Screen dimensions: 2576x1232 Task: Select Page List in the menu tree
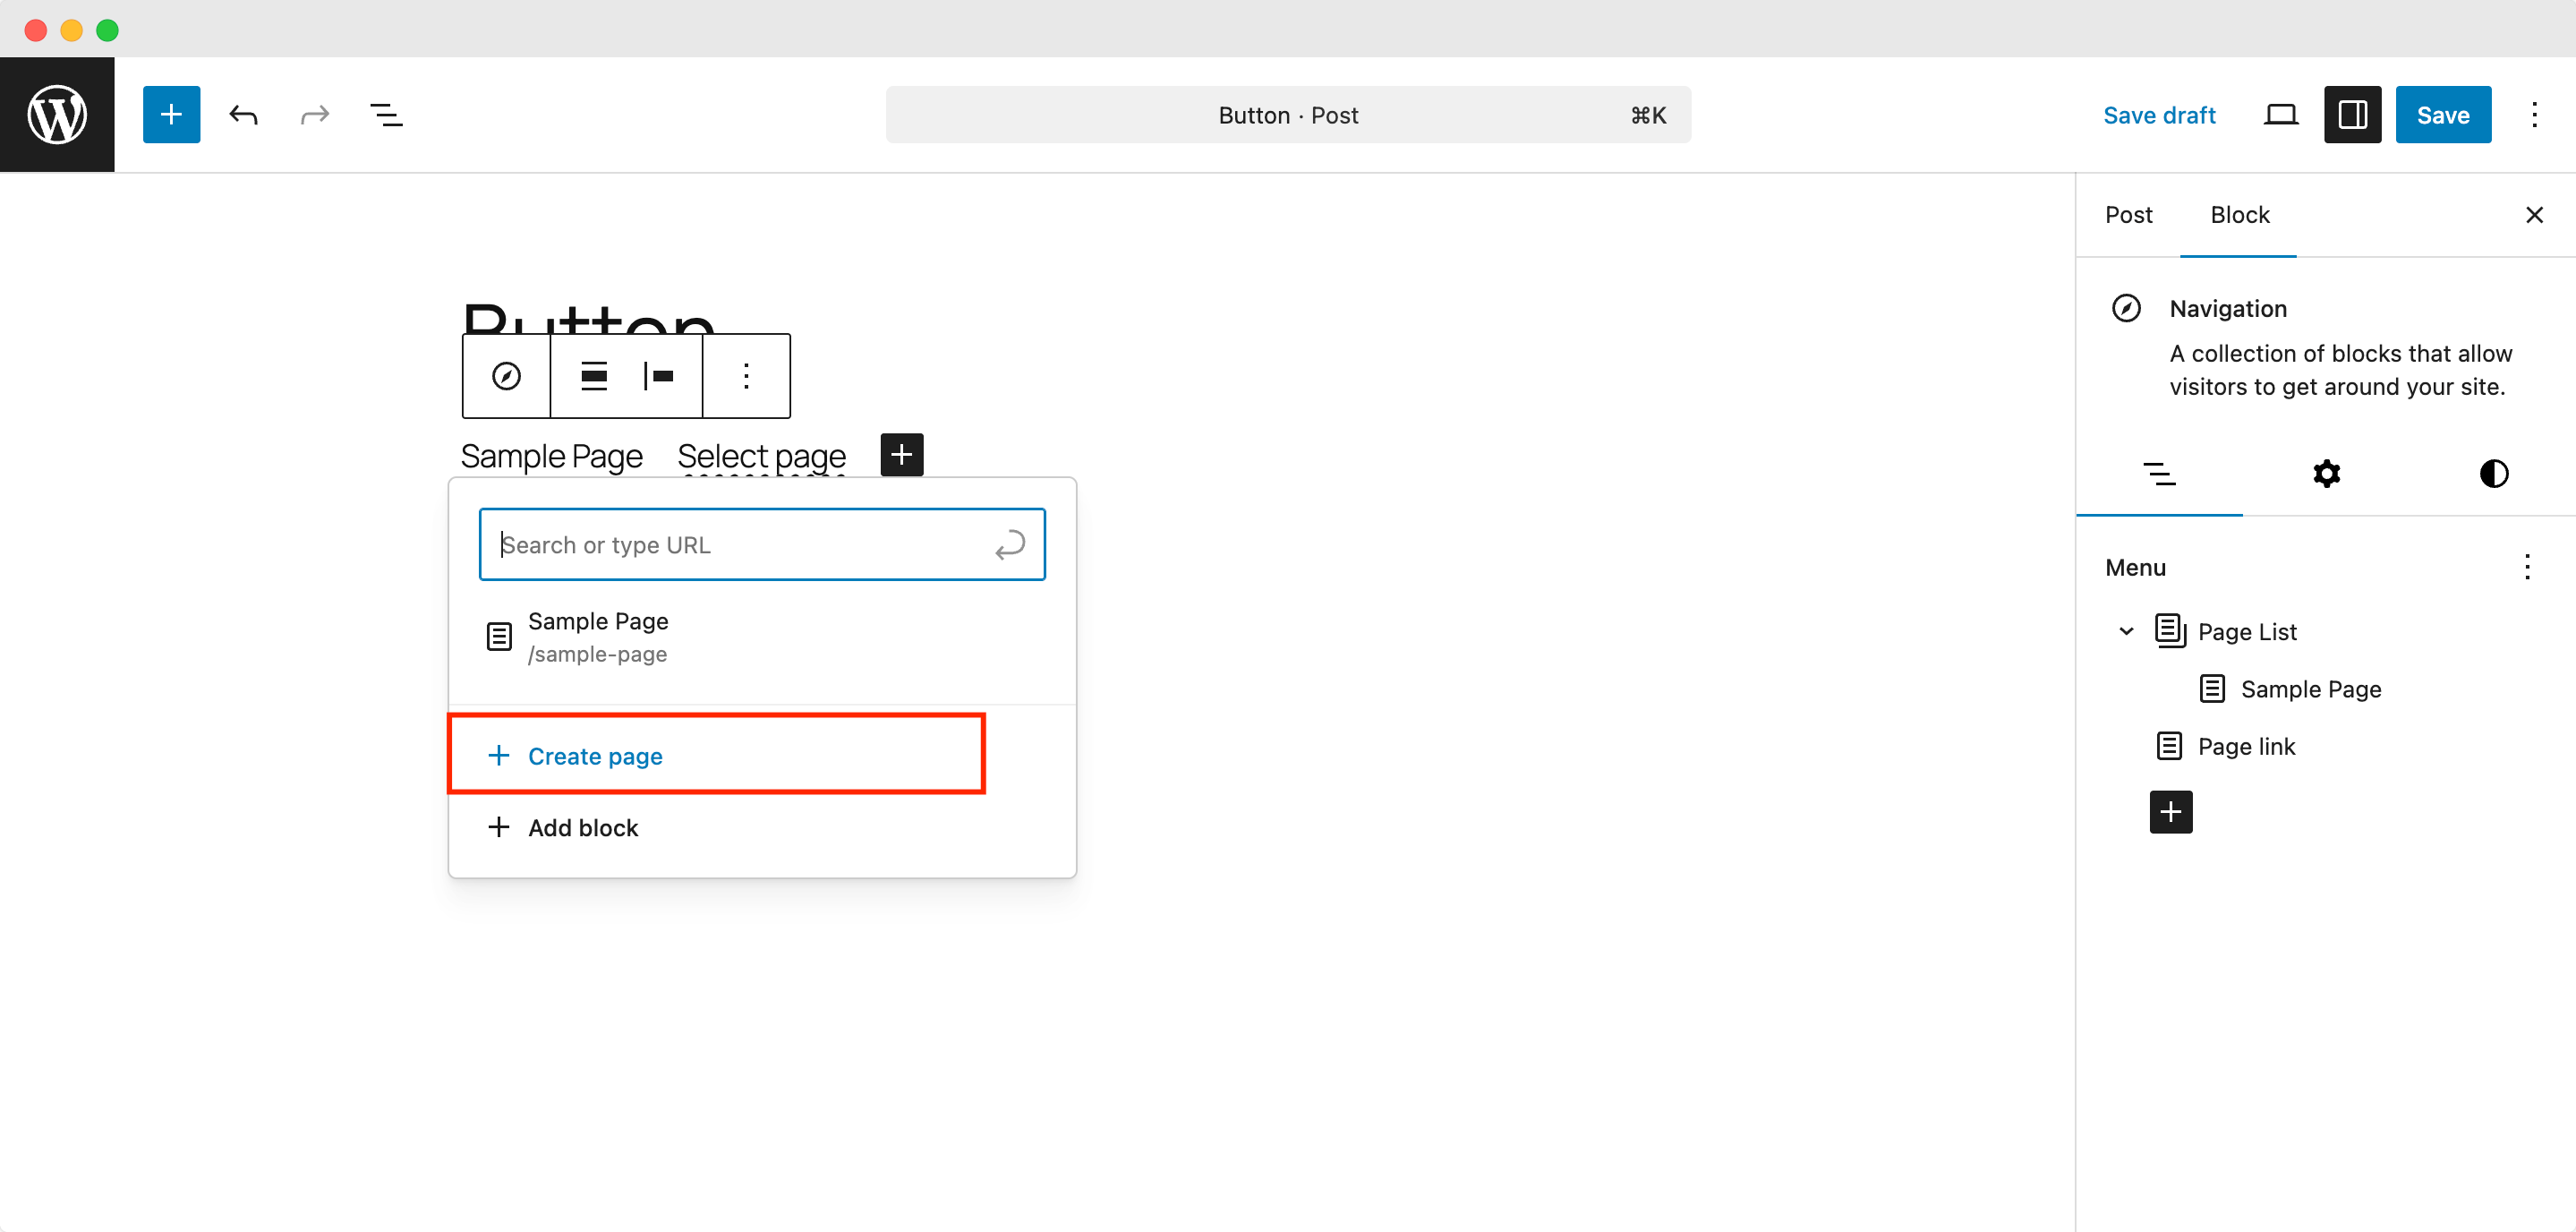point(2225,631)
